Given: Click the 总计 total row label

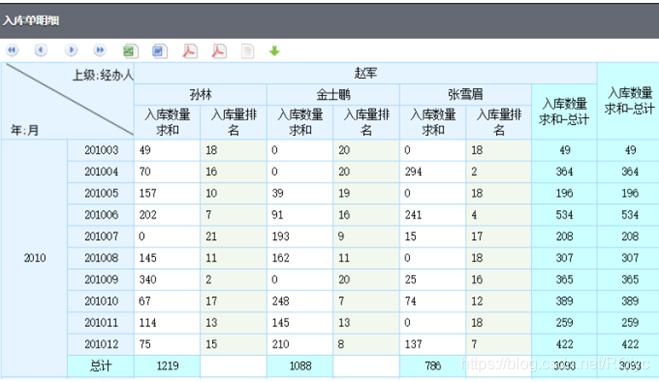Looking at the screenshot, I should 101,366.
